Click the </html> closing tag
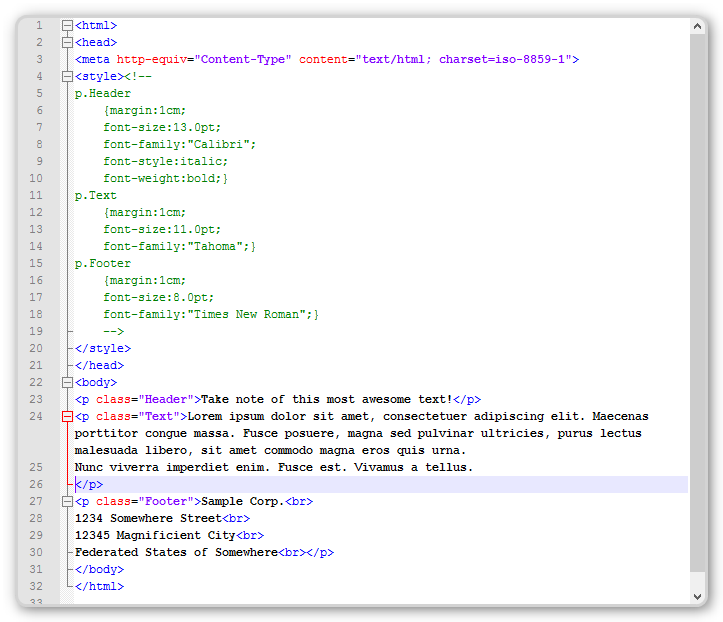The height and width of the screenshot is (622, 723). tap(100, 586)
